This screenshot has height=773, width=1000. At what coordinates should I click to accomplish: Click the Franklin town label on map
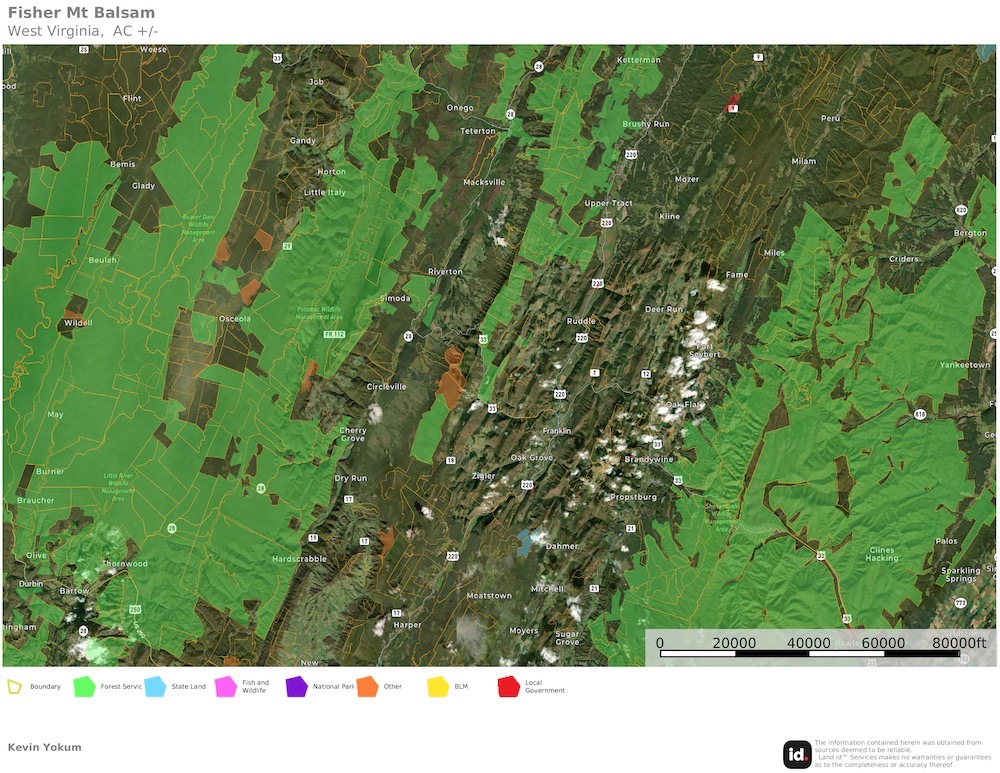tap(556, 431)
